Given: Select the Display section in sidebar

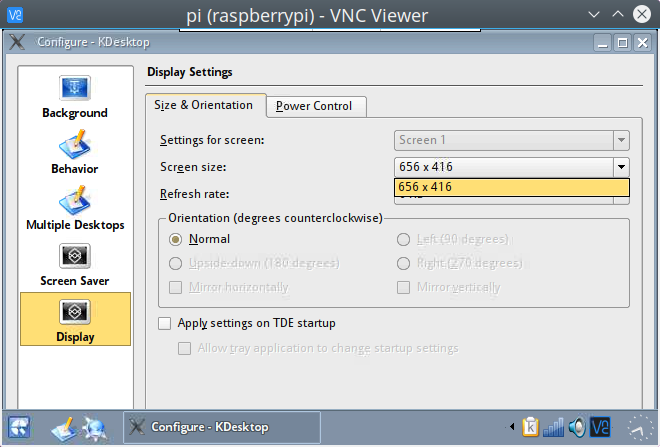Looking at the screenshot, I should [x=75, y=320].
